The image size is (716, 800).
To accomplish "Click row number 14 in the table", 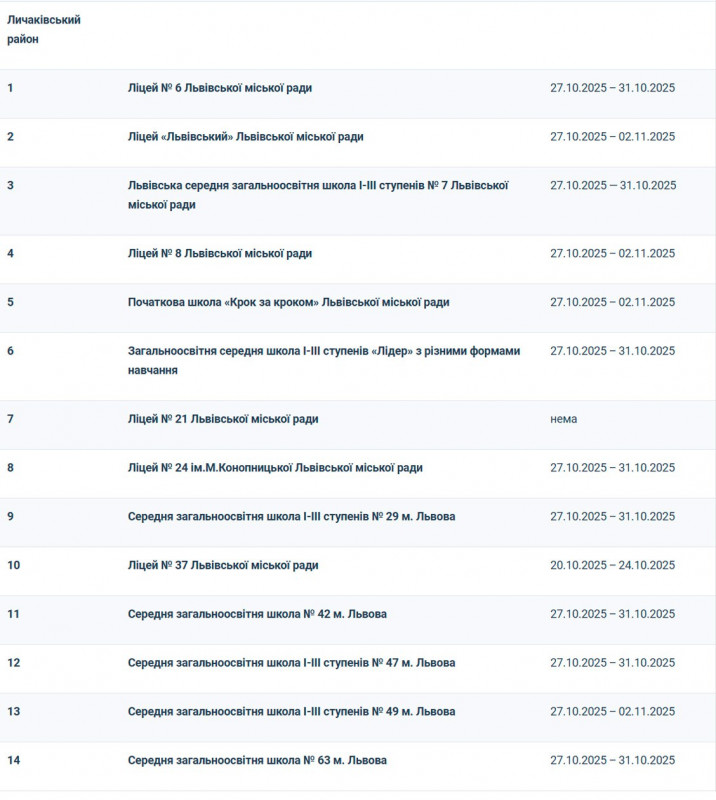I will pos(14,761).
